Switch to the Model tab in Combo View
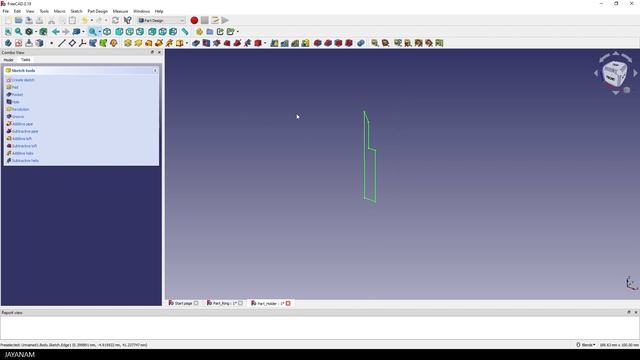 coord(9,60)
